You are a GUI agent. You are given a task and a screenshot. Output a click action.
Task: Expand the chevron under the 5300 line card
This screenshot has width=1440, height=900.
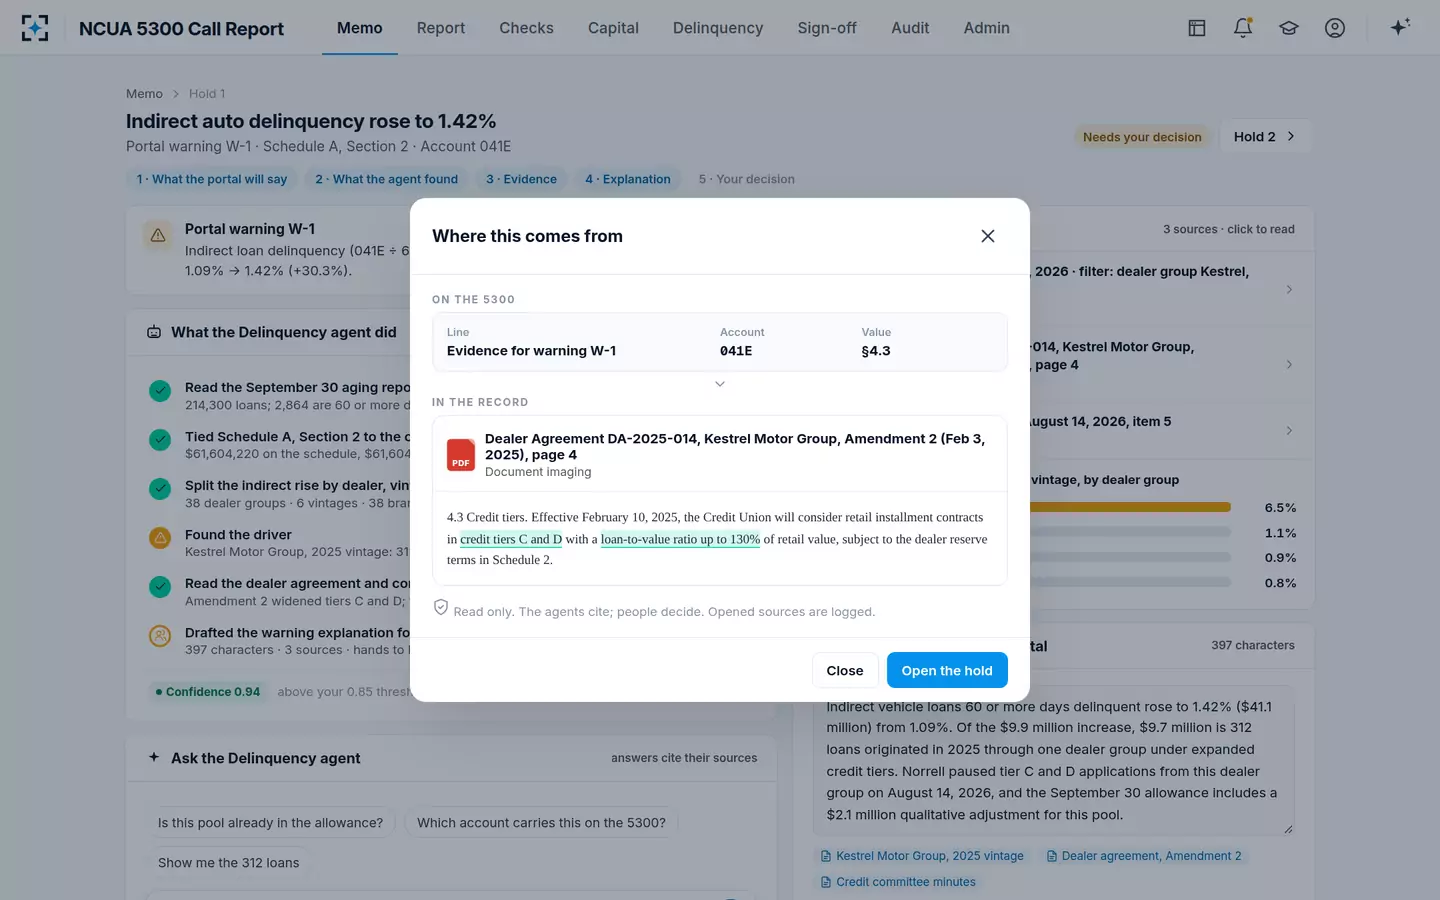[720, 384]
